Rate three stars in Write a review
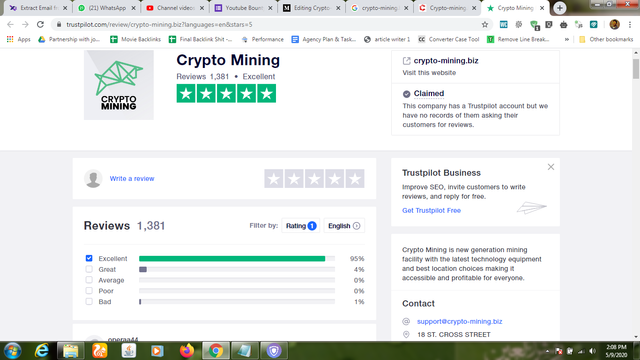The width and height of the screenshot is (640, 360). 314,179
